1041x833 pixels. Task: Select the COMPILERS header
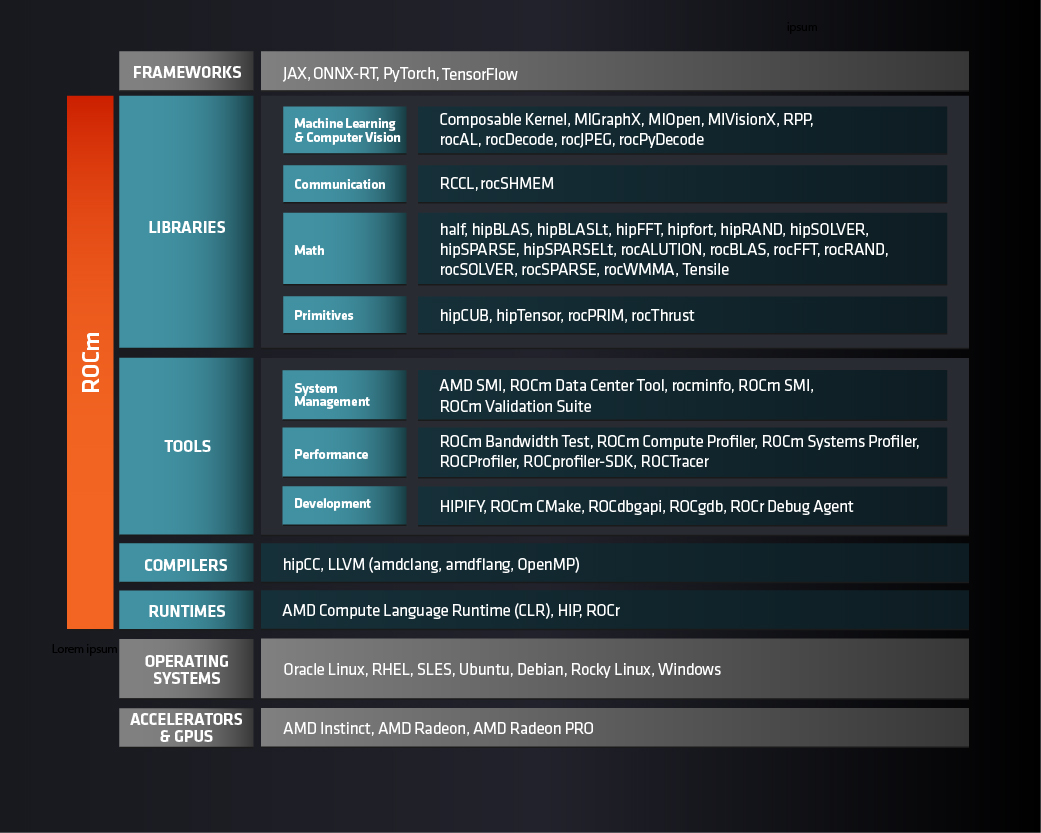pos(186,563)
